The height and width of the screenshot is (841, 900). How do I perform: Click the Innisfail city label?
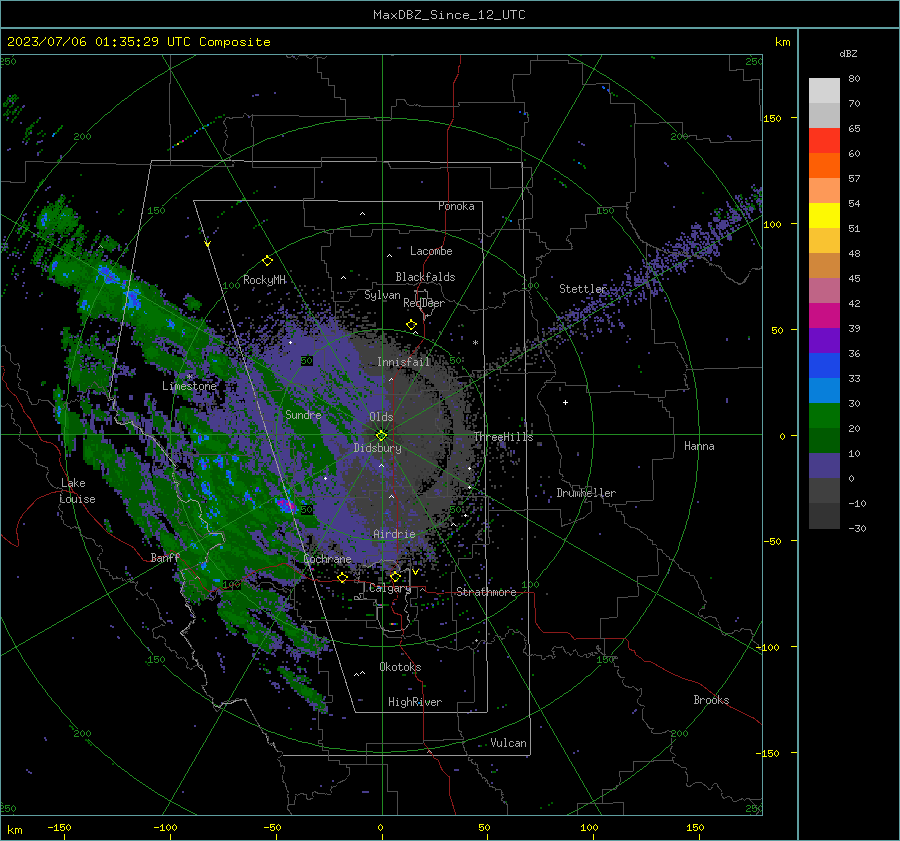403,362
